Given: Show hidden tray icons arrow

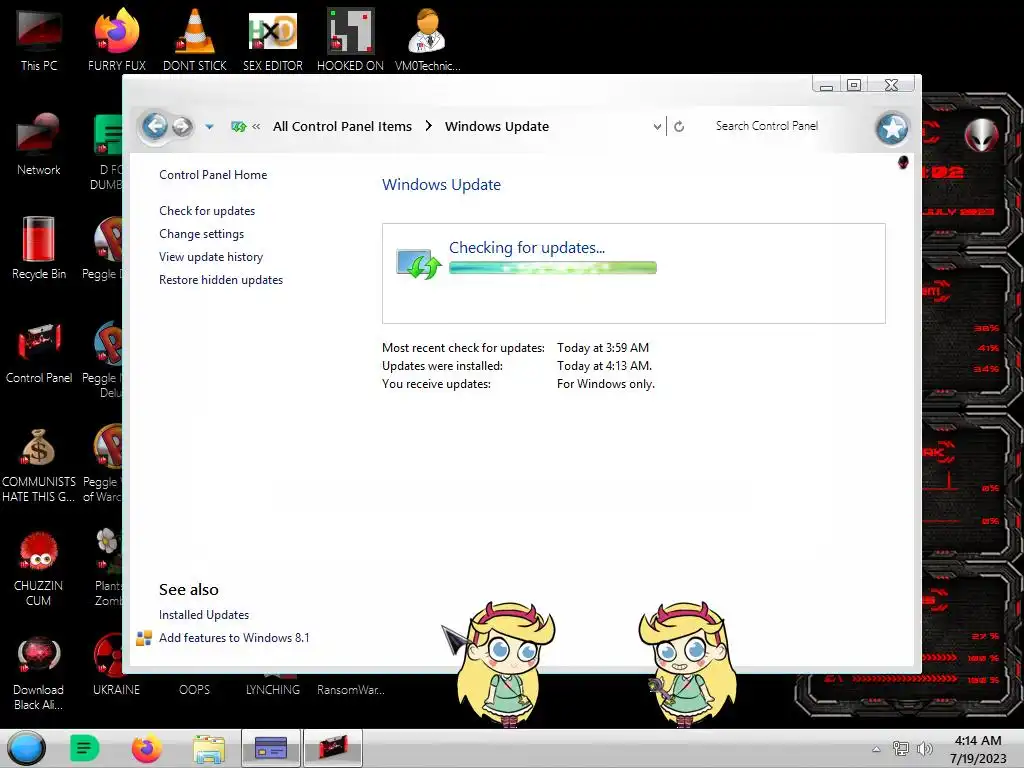Looking at the screenshot, I should (x=876, y=749).
